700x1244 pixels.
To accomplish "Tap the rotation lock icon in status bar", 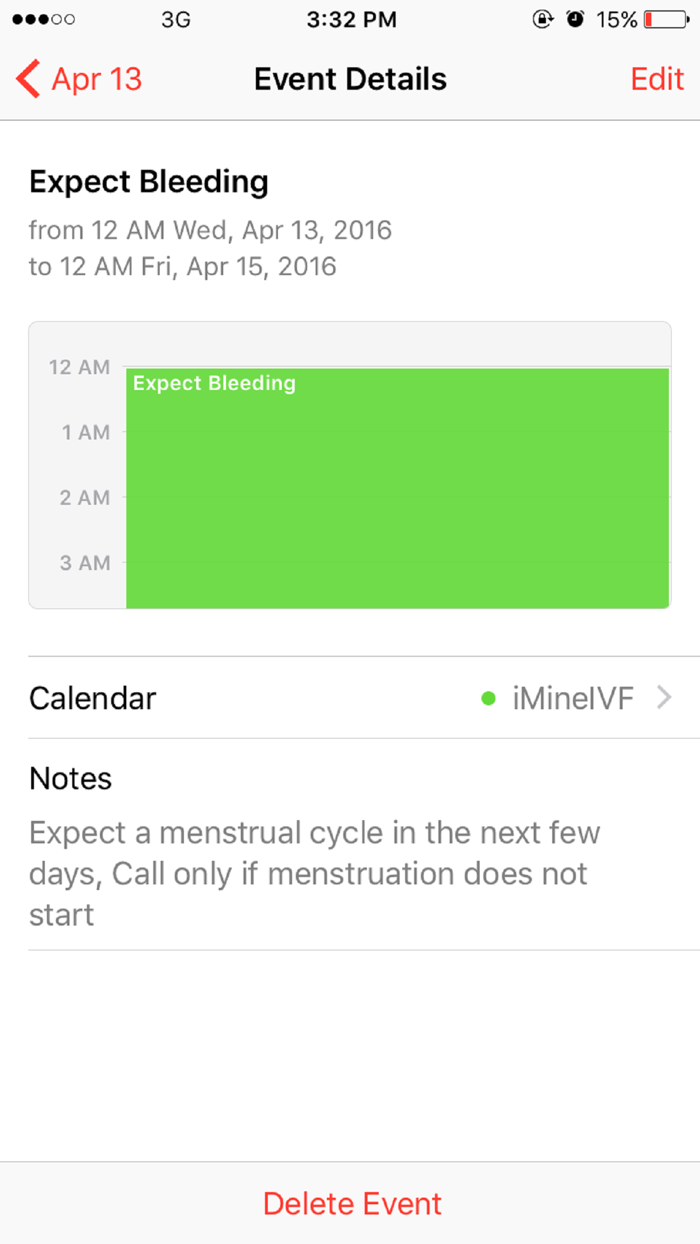I will [541, 18].
